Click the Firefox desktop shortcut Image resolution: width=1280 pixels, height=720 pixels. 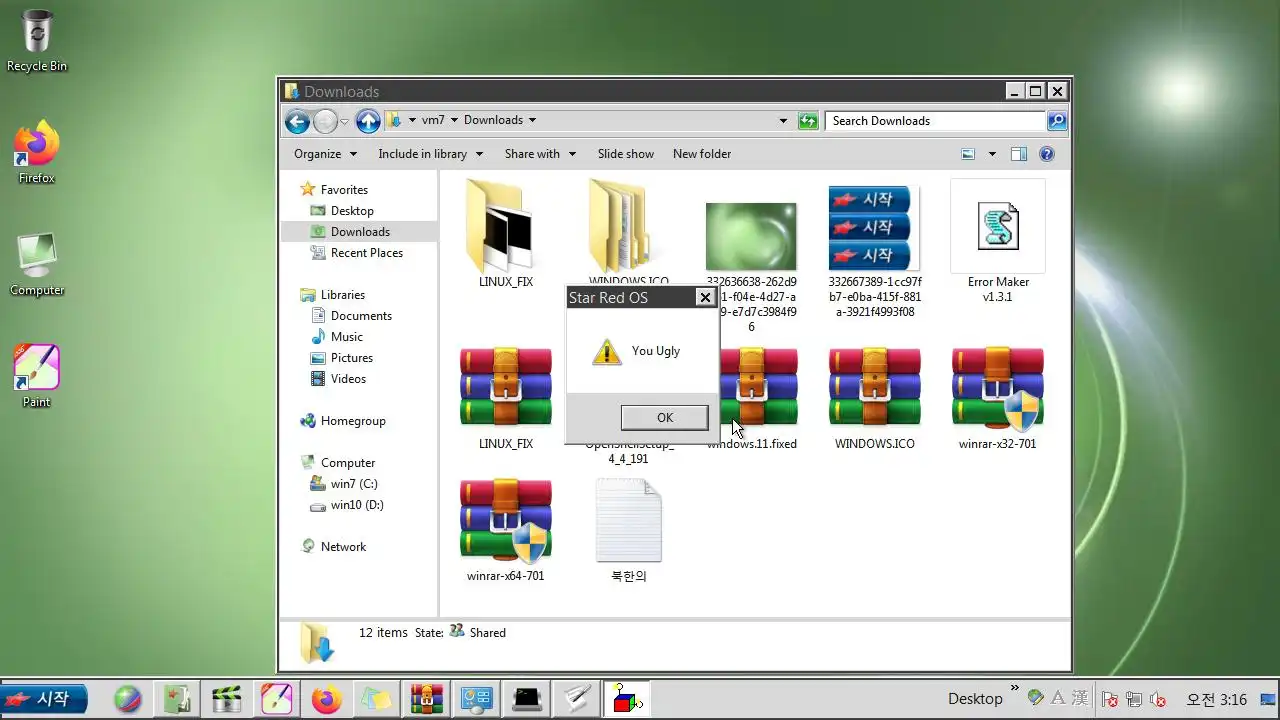[37, 153]
